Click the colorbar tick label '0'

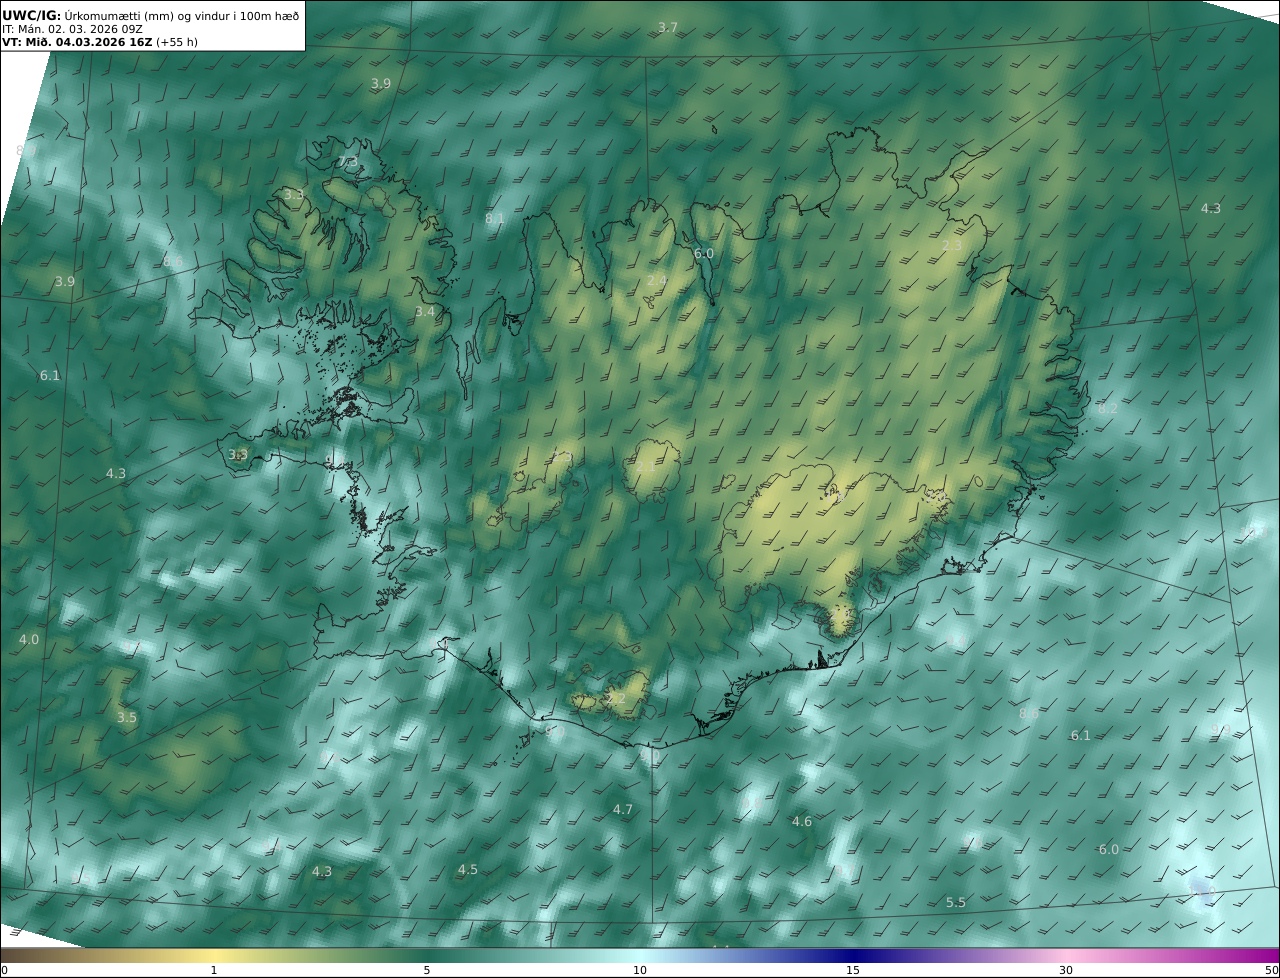coord(4,970)
